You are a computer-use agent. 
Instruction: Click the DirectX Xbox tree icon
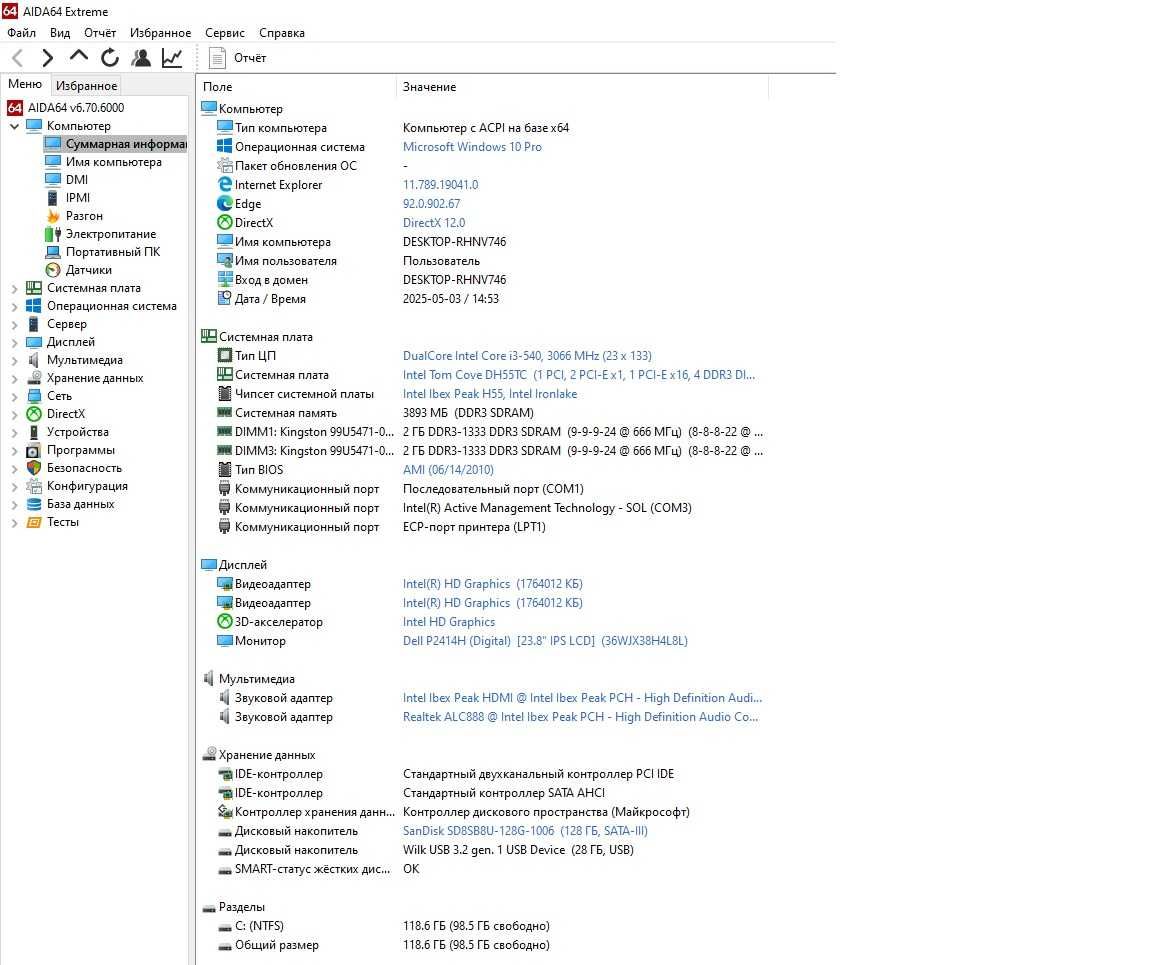pyautogui.click(x=34, y=414)
